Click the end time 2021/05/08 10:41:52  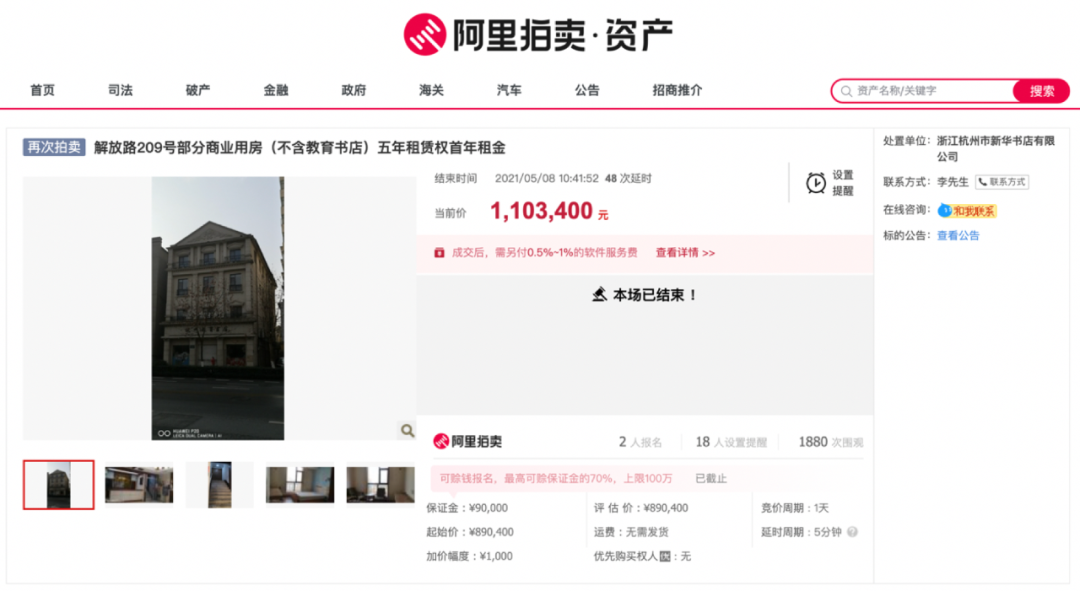(547, 178)
